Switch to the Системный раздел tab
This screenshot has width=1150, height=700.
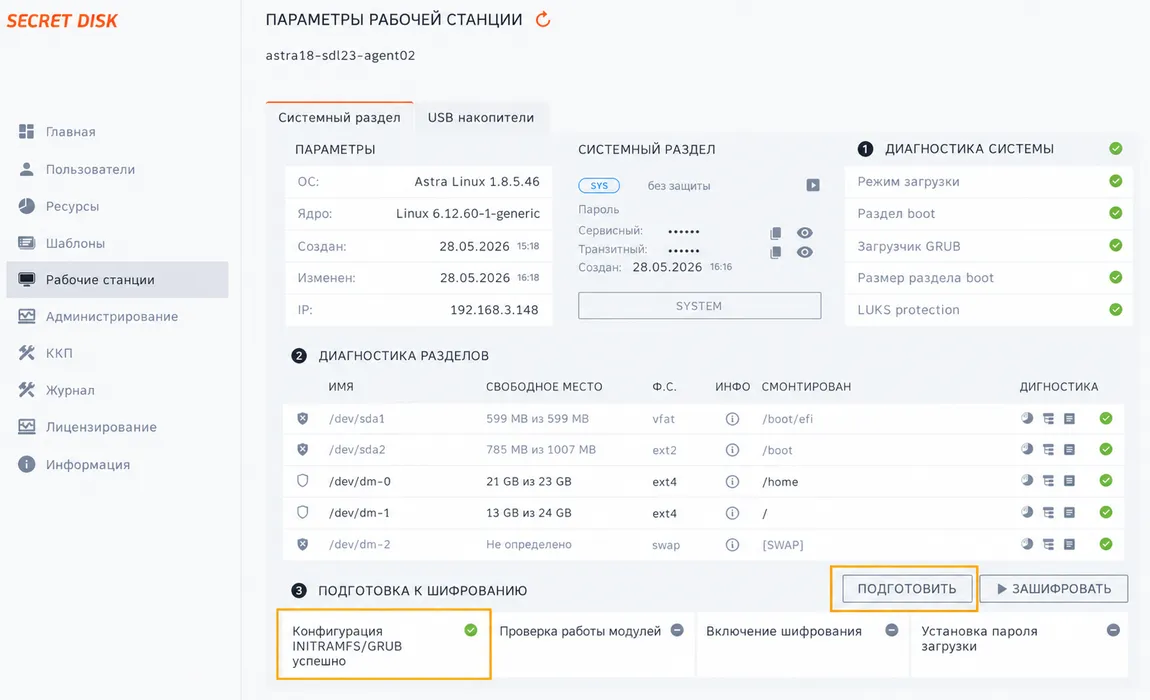pos(340,117)
